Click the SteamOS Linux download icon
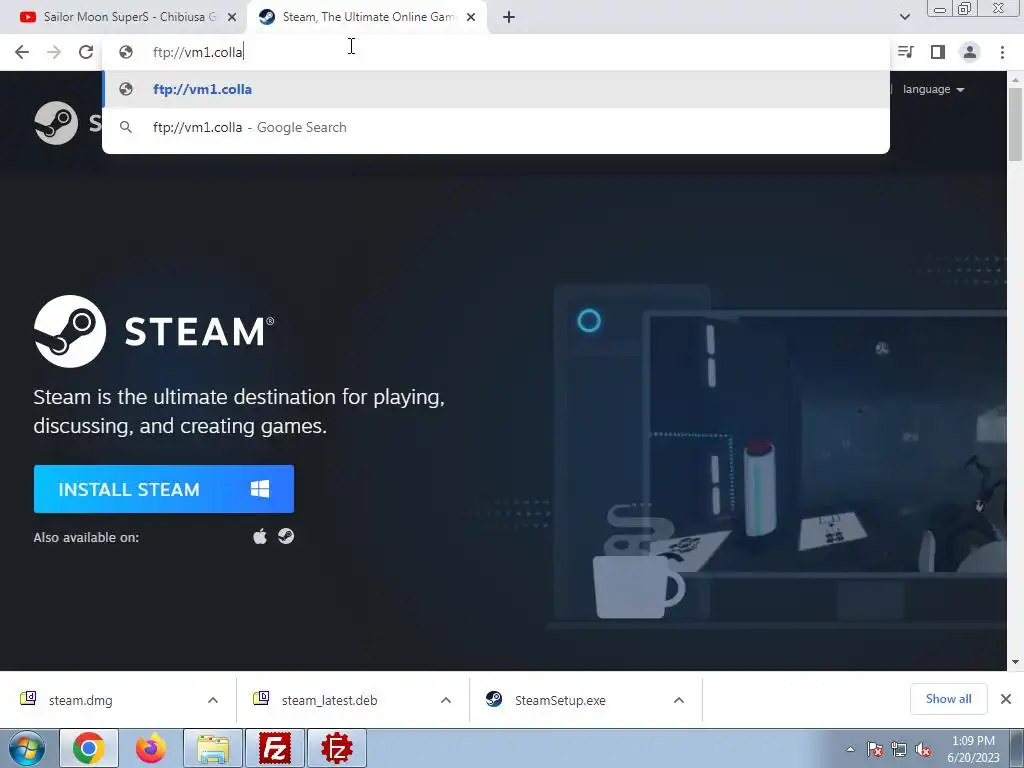The width and height of the screenshot is (1024, 768). coord(286,537)
